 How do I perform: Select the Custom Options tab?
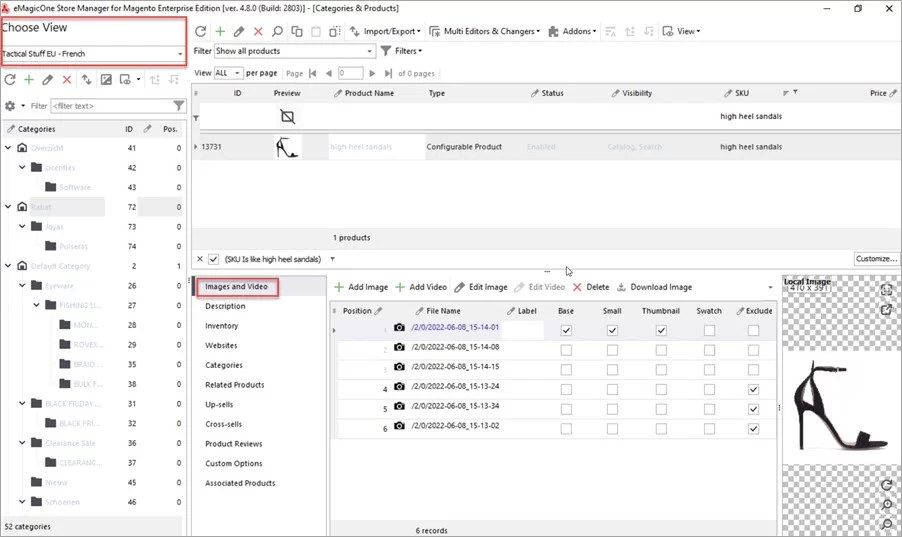click(234, 463)
